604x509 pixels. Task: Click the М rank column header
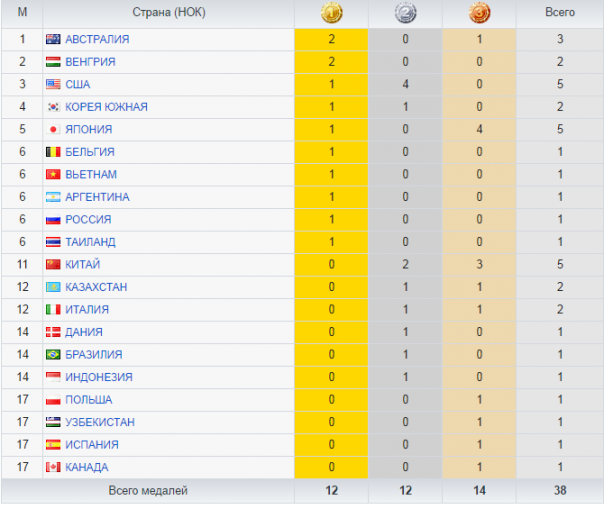(22, 13)
